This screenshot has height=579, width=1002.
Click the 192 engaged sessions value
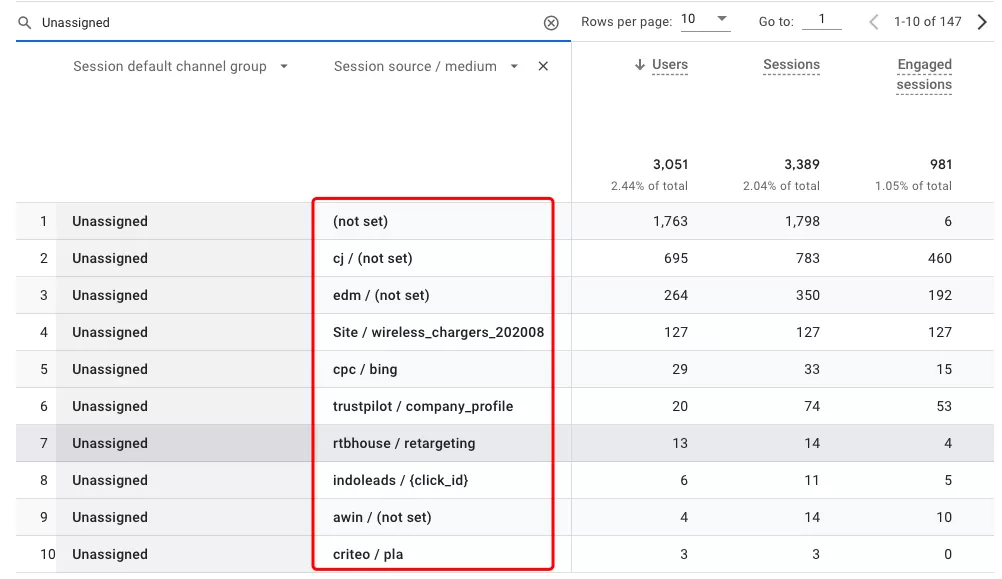tap(940, 295)
